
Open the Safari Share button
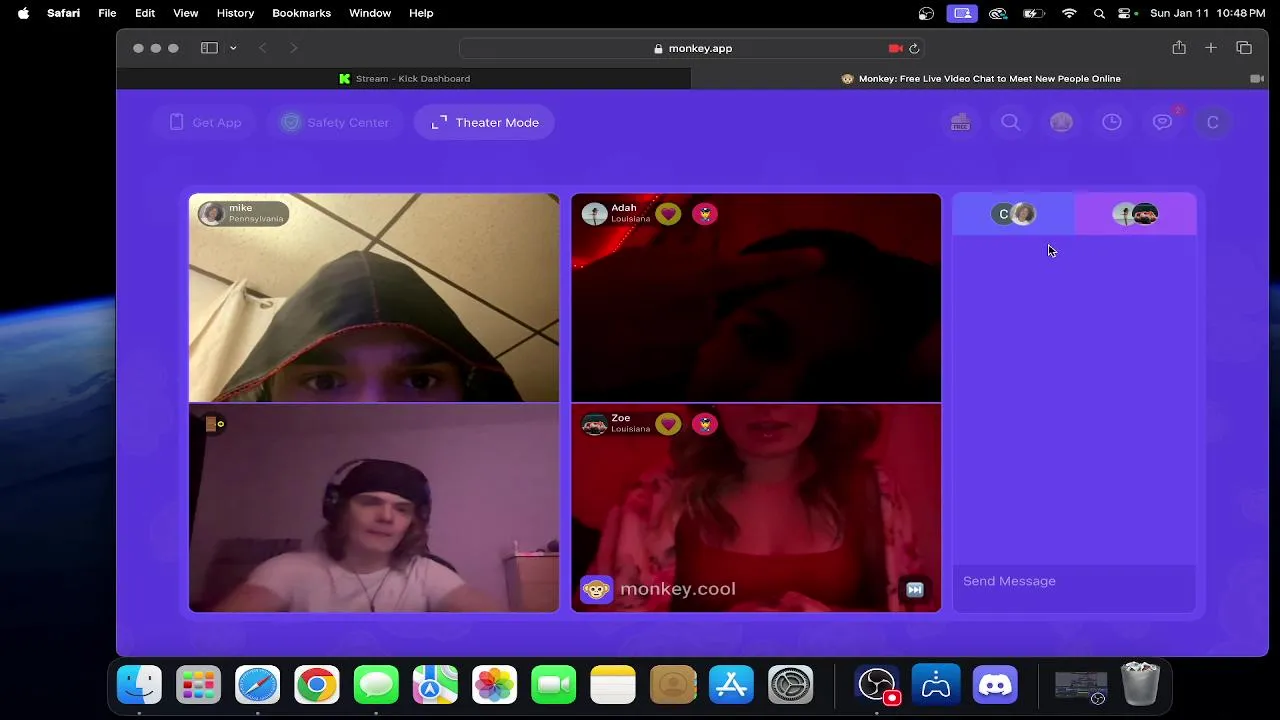coord(1179,48)
